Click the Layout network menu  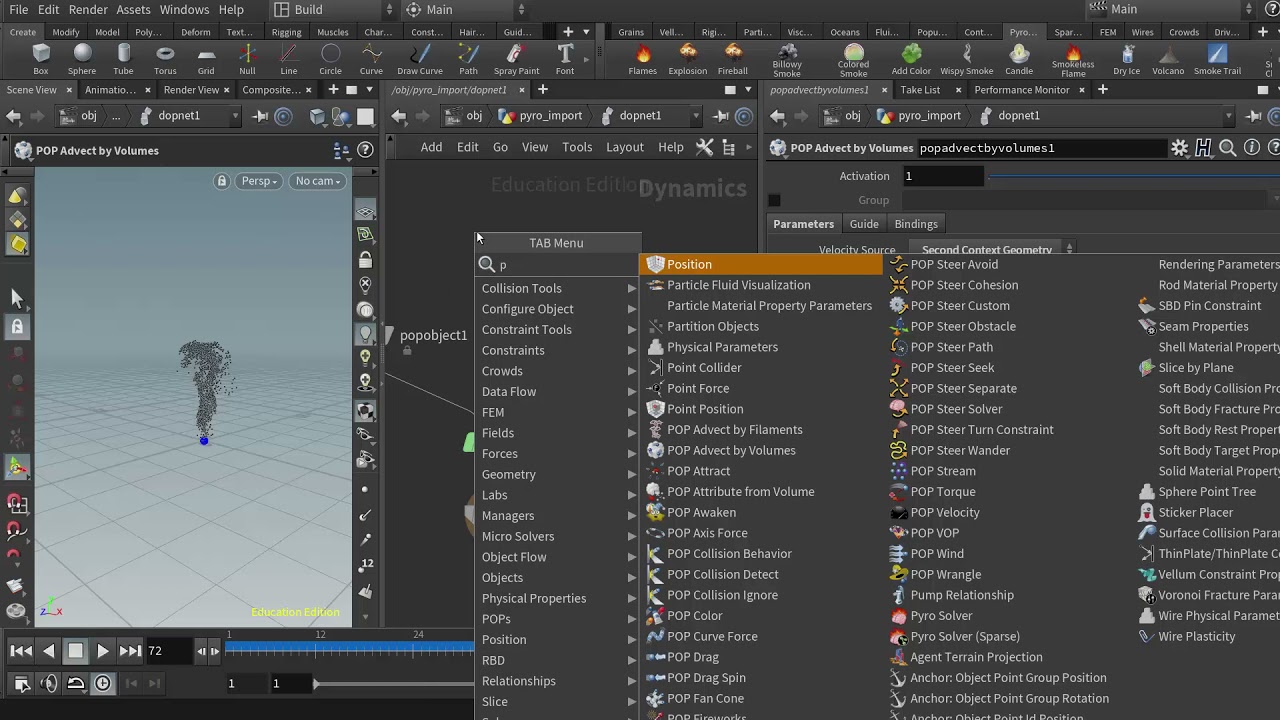[625, 147]
